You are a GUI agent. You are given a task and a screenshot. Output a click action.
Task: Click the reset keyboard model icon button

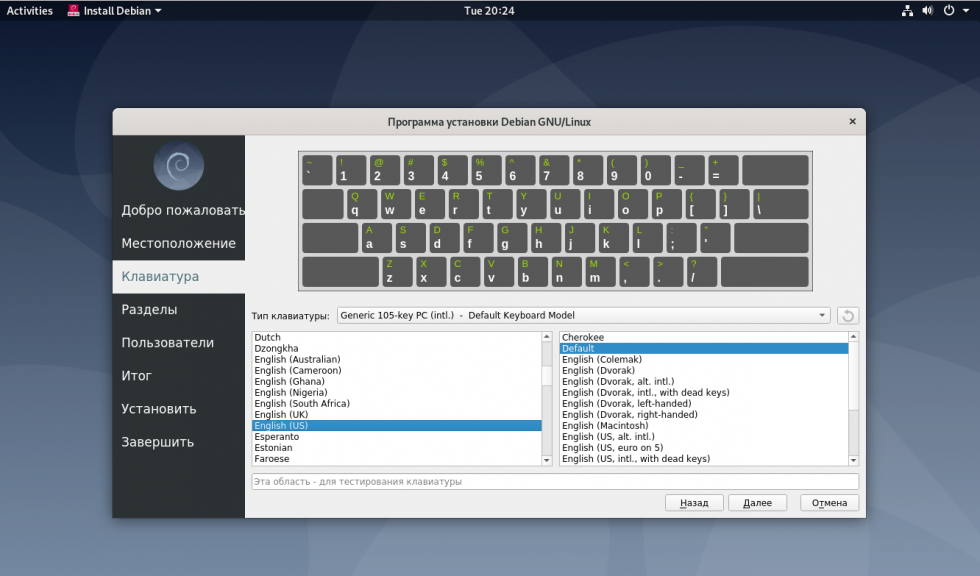click(x=848, y=316)
